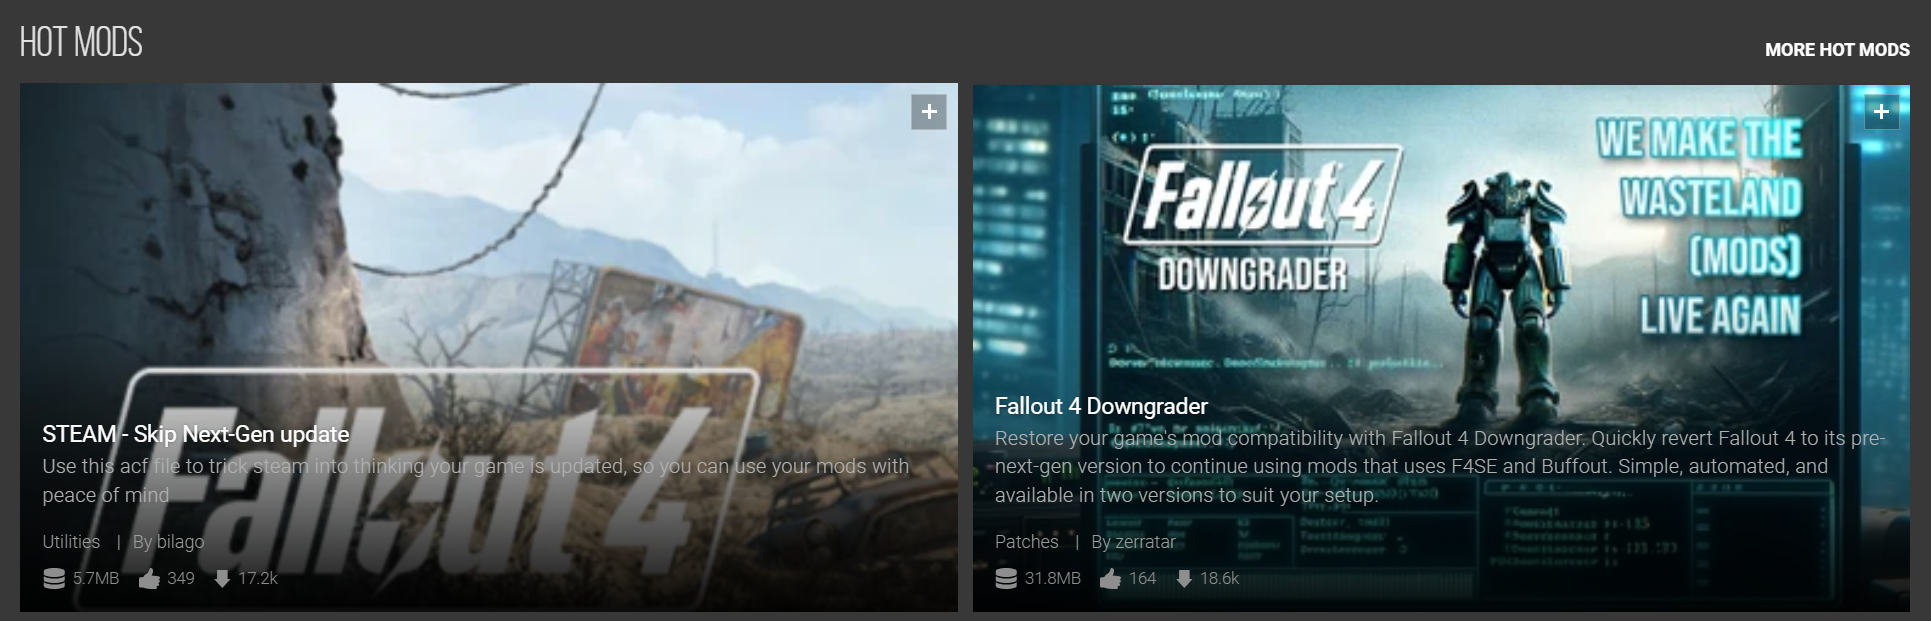This screenshot has width=1931, height=621.
Task: Click the 18.6k downloads count
Action: tap(1219, 579)
